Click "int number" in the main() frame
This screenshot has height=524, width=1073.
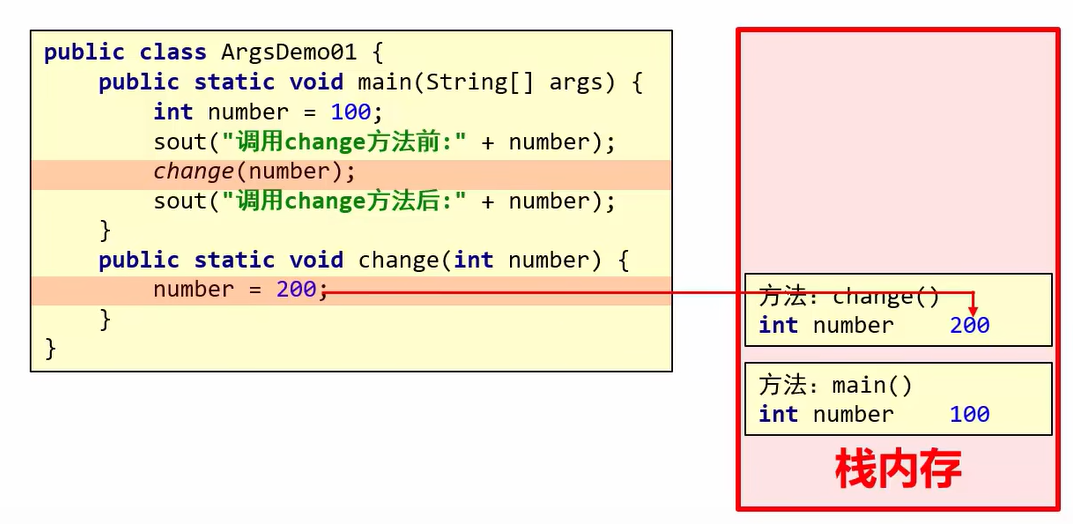(825, 414)
